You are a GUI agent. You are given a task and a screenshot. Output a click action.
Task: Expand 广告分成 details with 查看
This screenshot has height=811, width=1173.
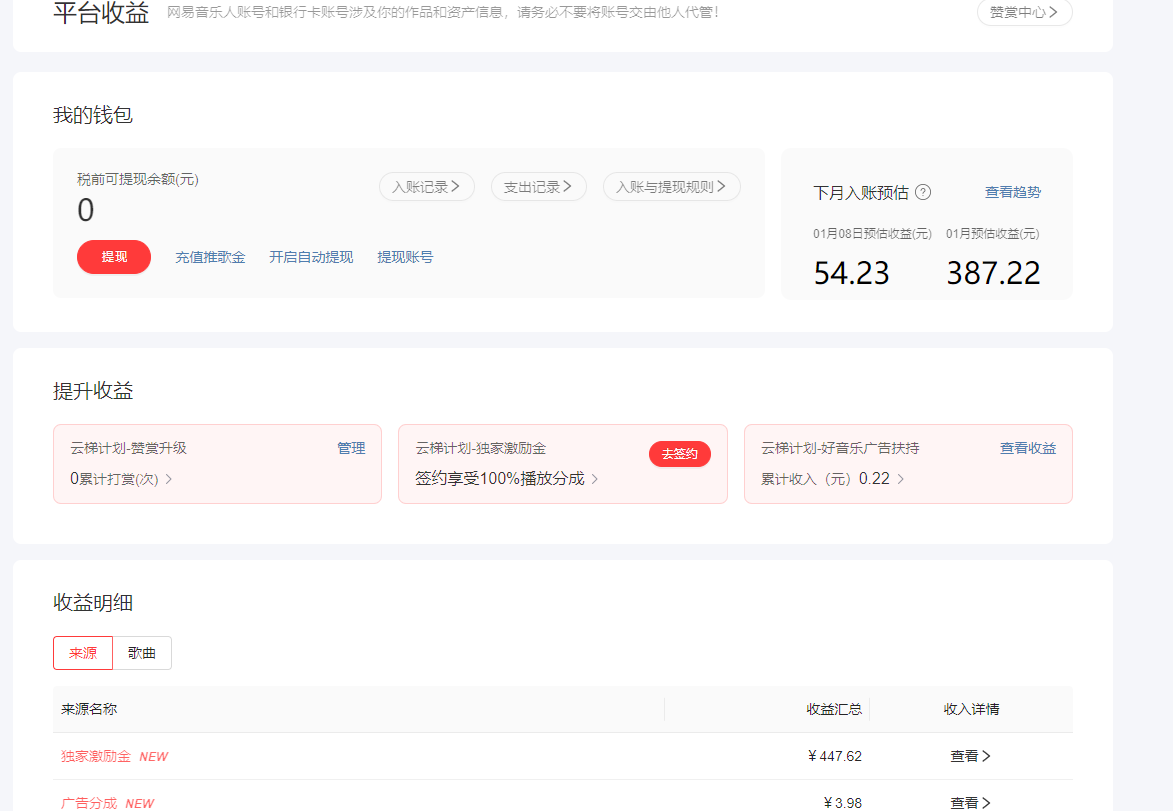tap(970, 802)
